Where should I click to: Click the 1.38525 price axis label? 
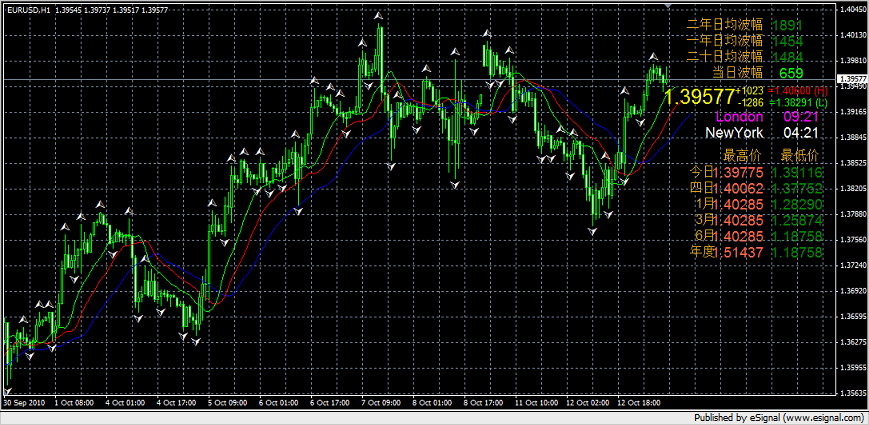click(x=854, y=163)
